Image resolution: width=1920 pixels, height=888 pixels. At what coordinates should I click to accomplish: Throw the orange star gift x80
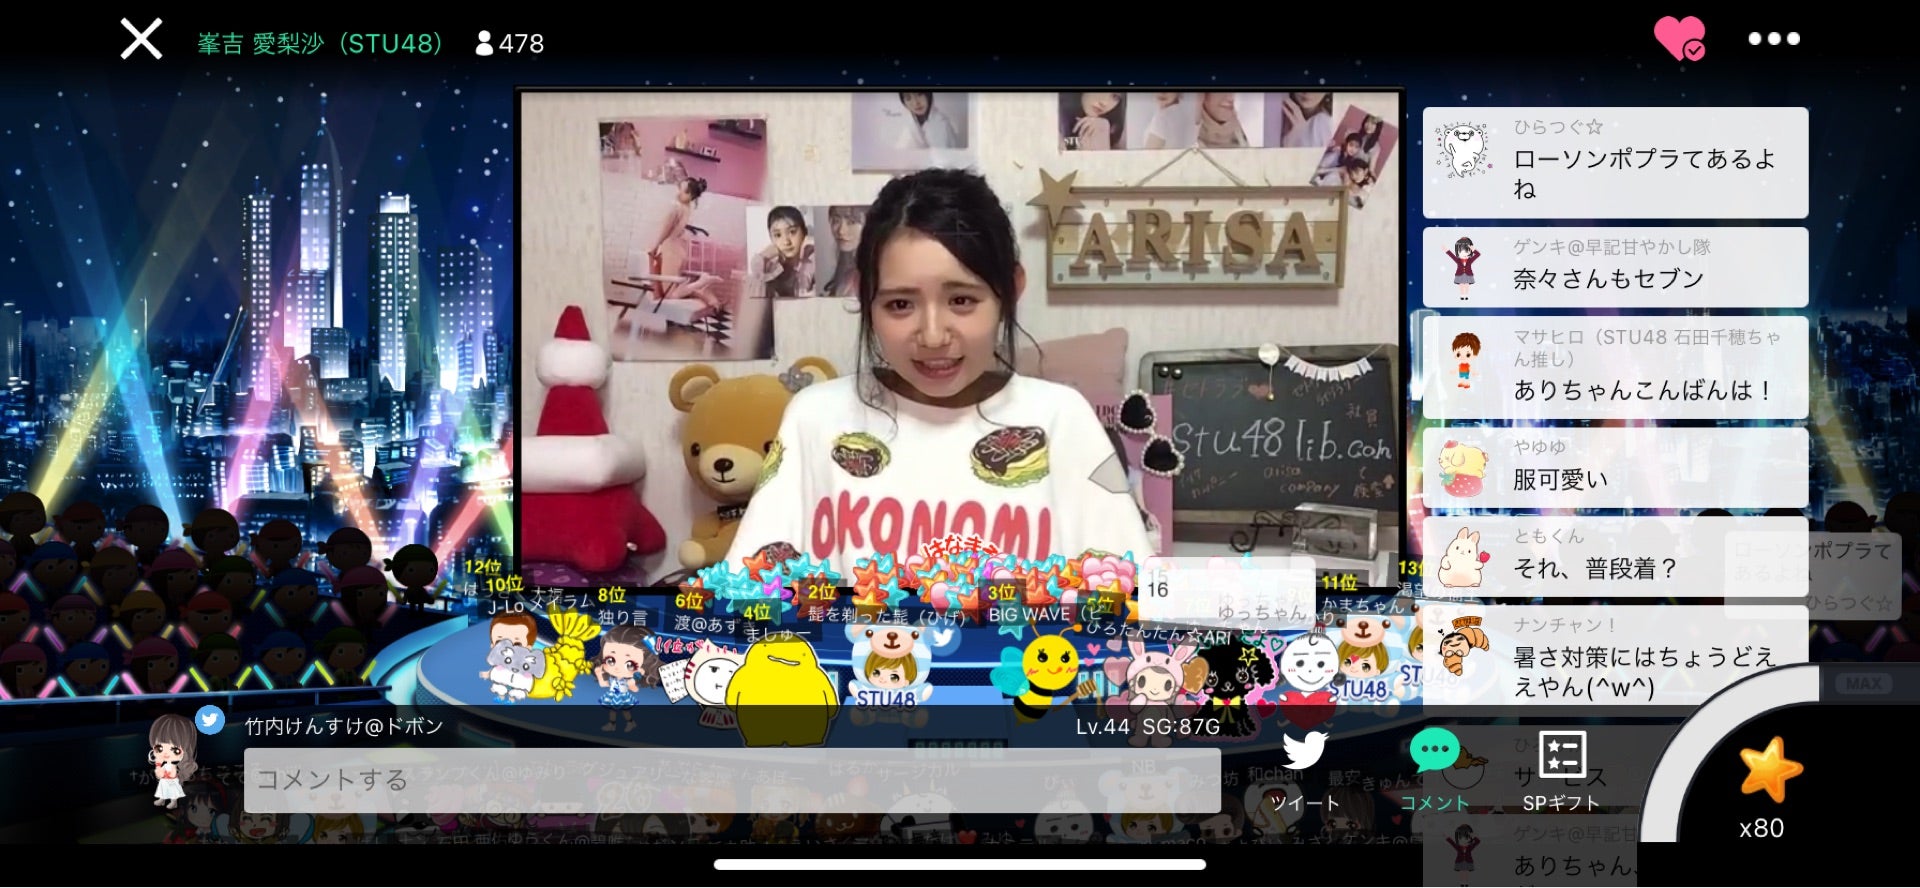pos(1770,770)
